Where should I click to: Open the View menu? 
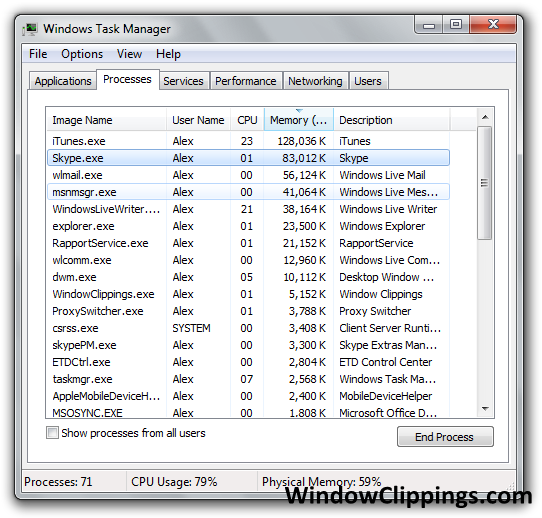tap(129, 54)
